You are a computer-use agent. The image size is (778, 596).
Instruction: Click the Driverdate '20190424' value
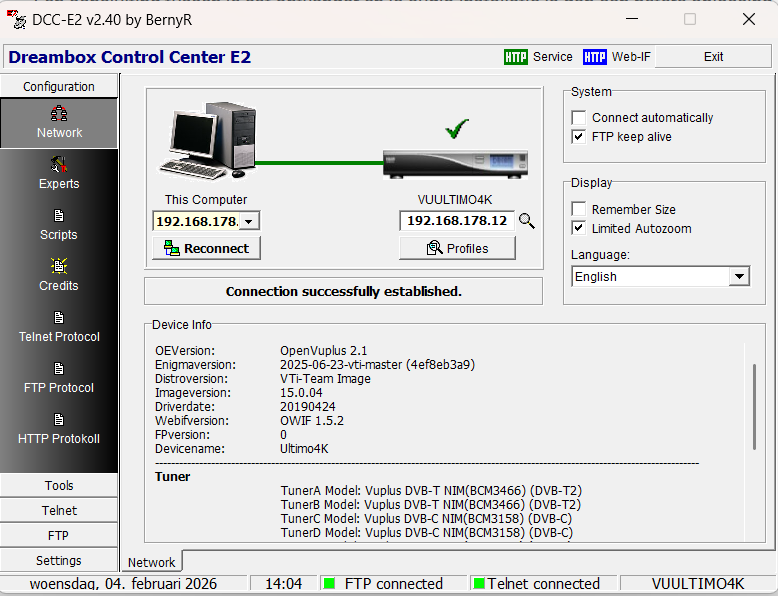[308, 406]
